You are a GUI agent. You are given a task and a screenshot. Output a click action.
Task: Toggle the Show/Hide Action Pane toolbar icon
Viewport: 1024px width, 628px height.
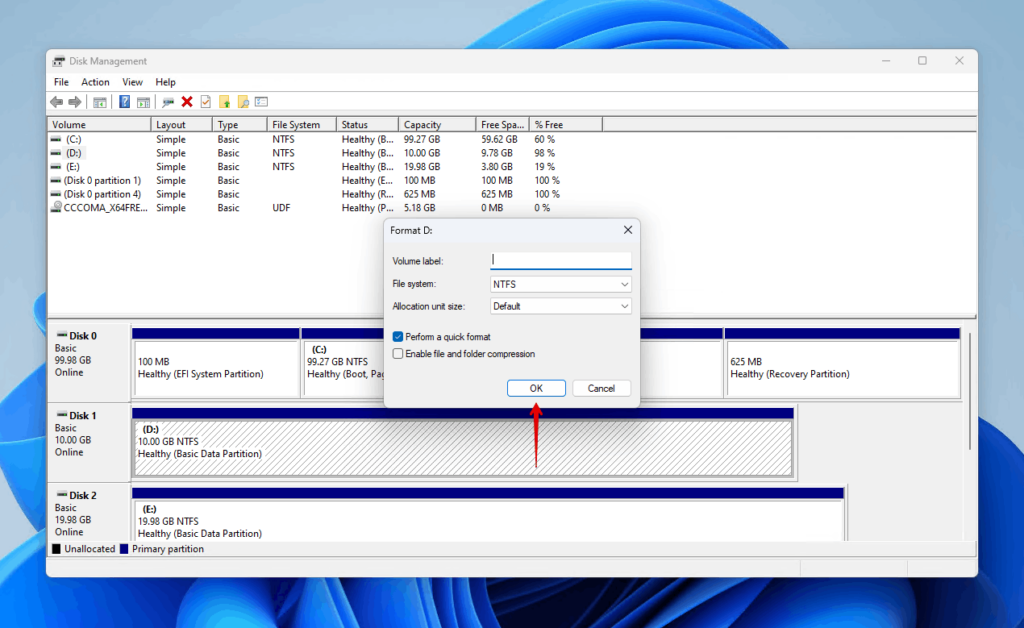click(x=145, y=101)
